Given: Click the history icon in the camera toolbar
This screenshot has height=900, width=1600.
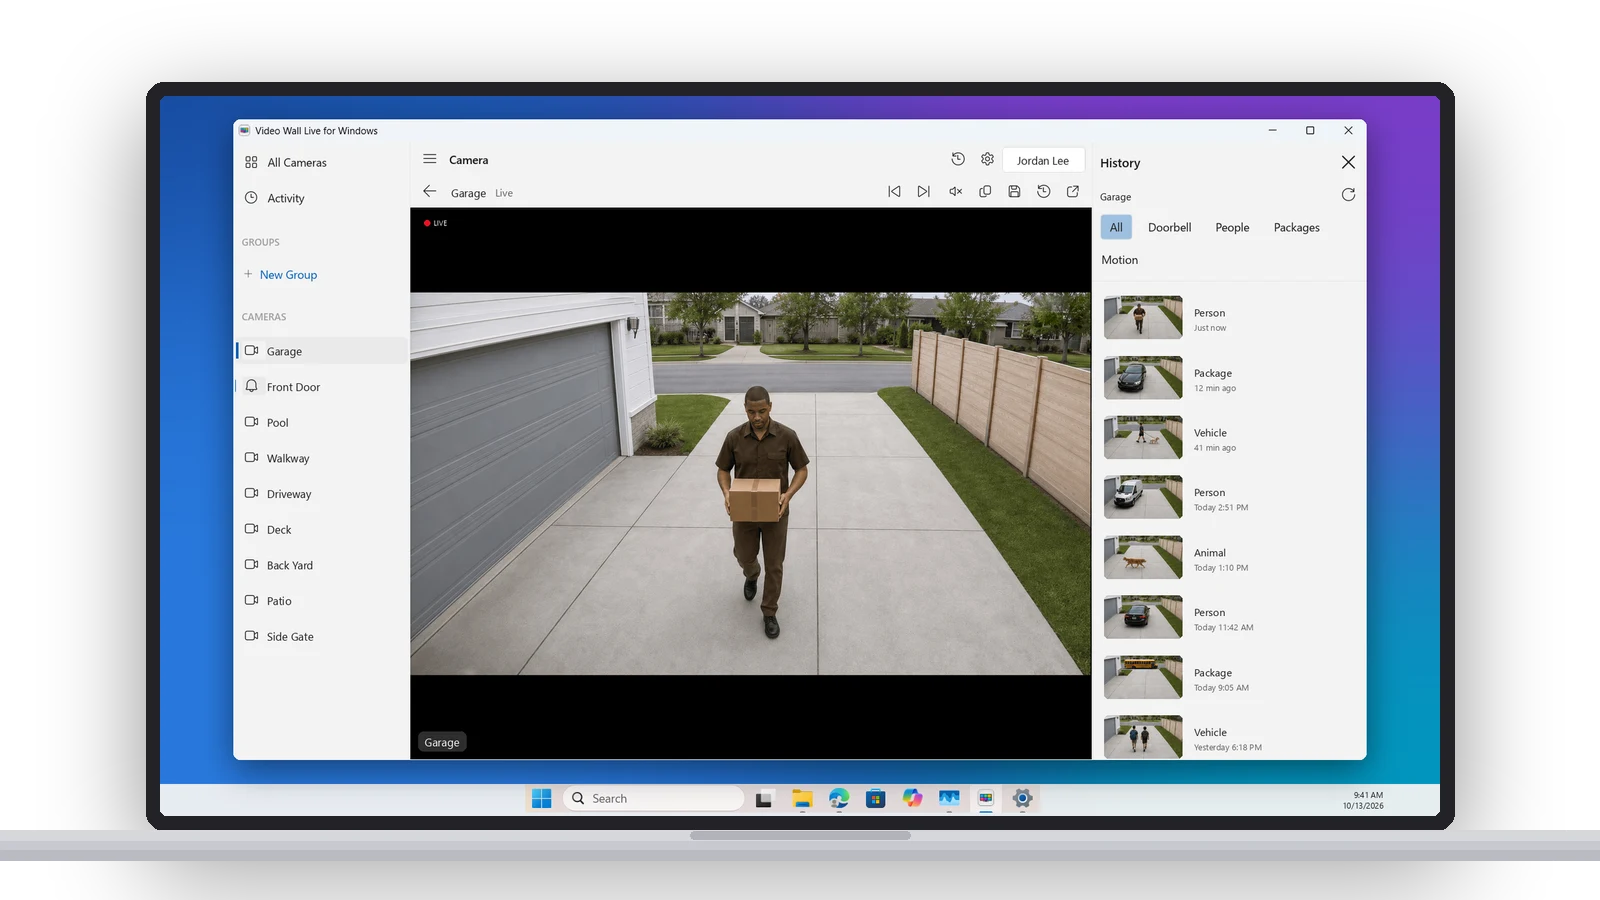Looking at the screenshot, I should click(x=1044, y=192).
